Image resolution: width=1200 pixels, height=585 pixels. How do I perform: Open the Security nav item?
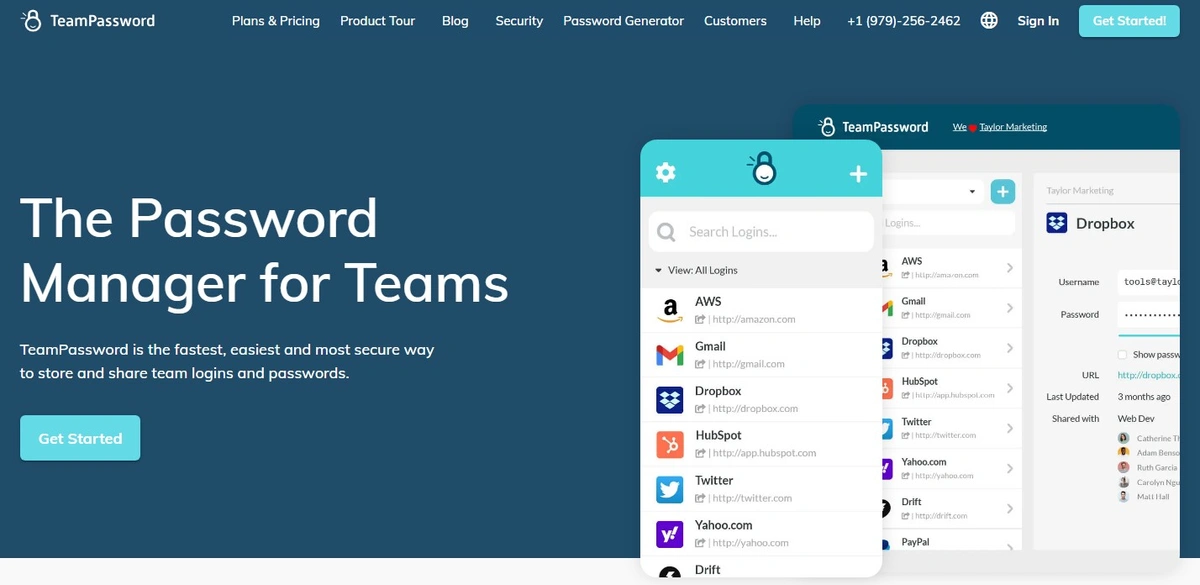(x=519, y=20)
